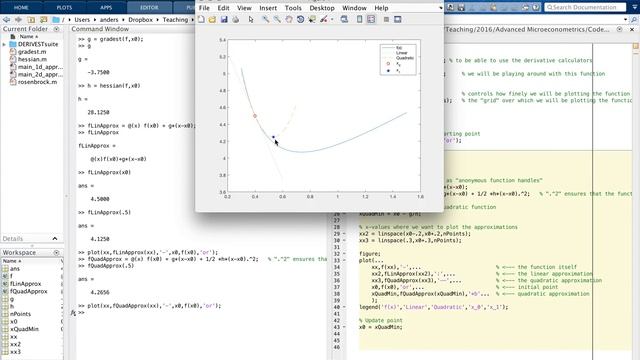Click the Link Plot icon

tap(344, 19)
